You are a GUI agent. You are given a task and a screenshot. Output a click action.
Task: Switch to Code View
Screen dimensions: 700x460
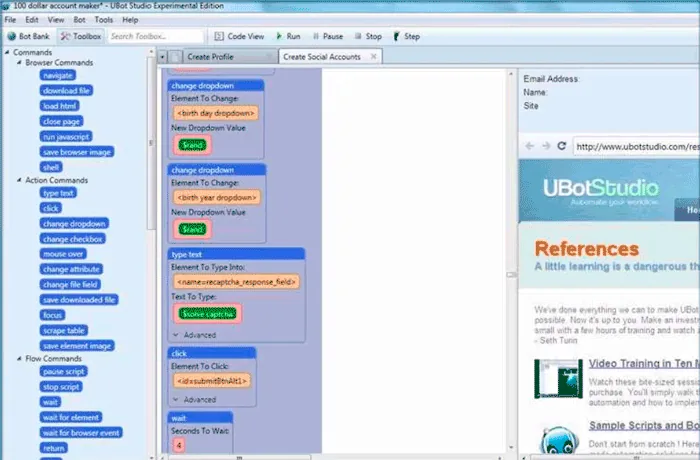(x=239, y=36)
